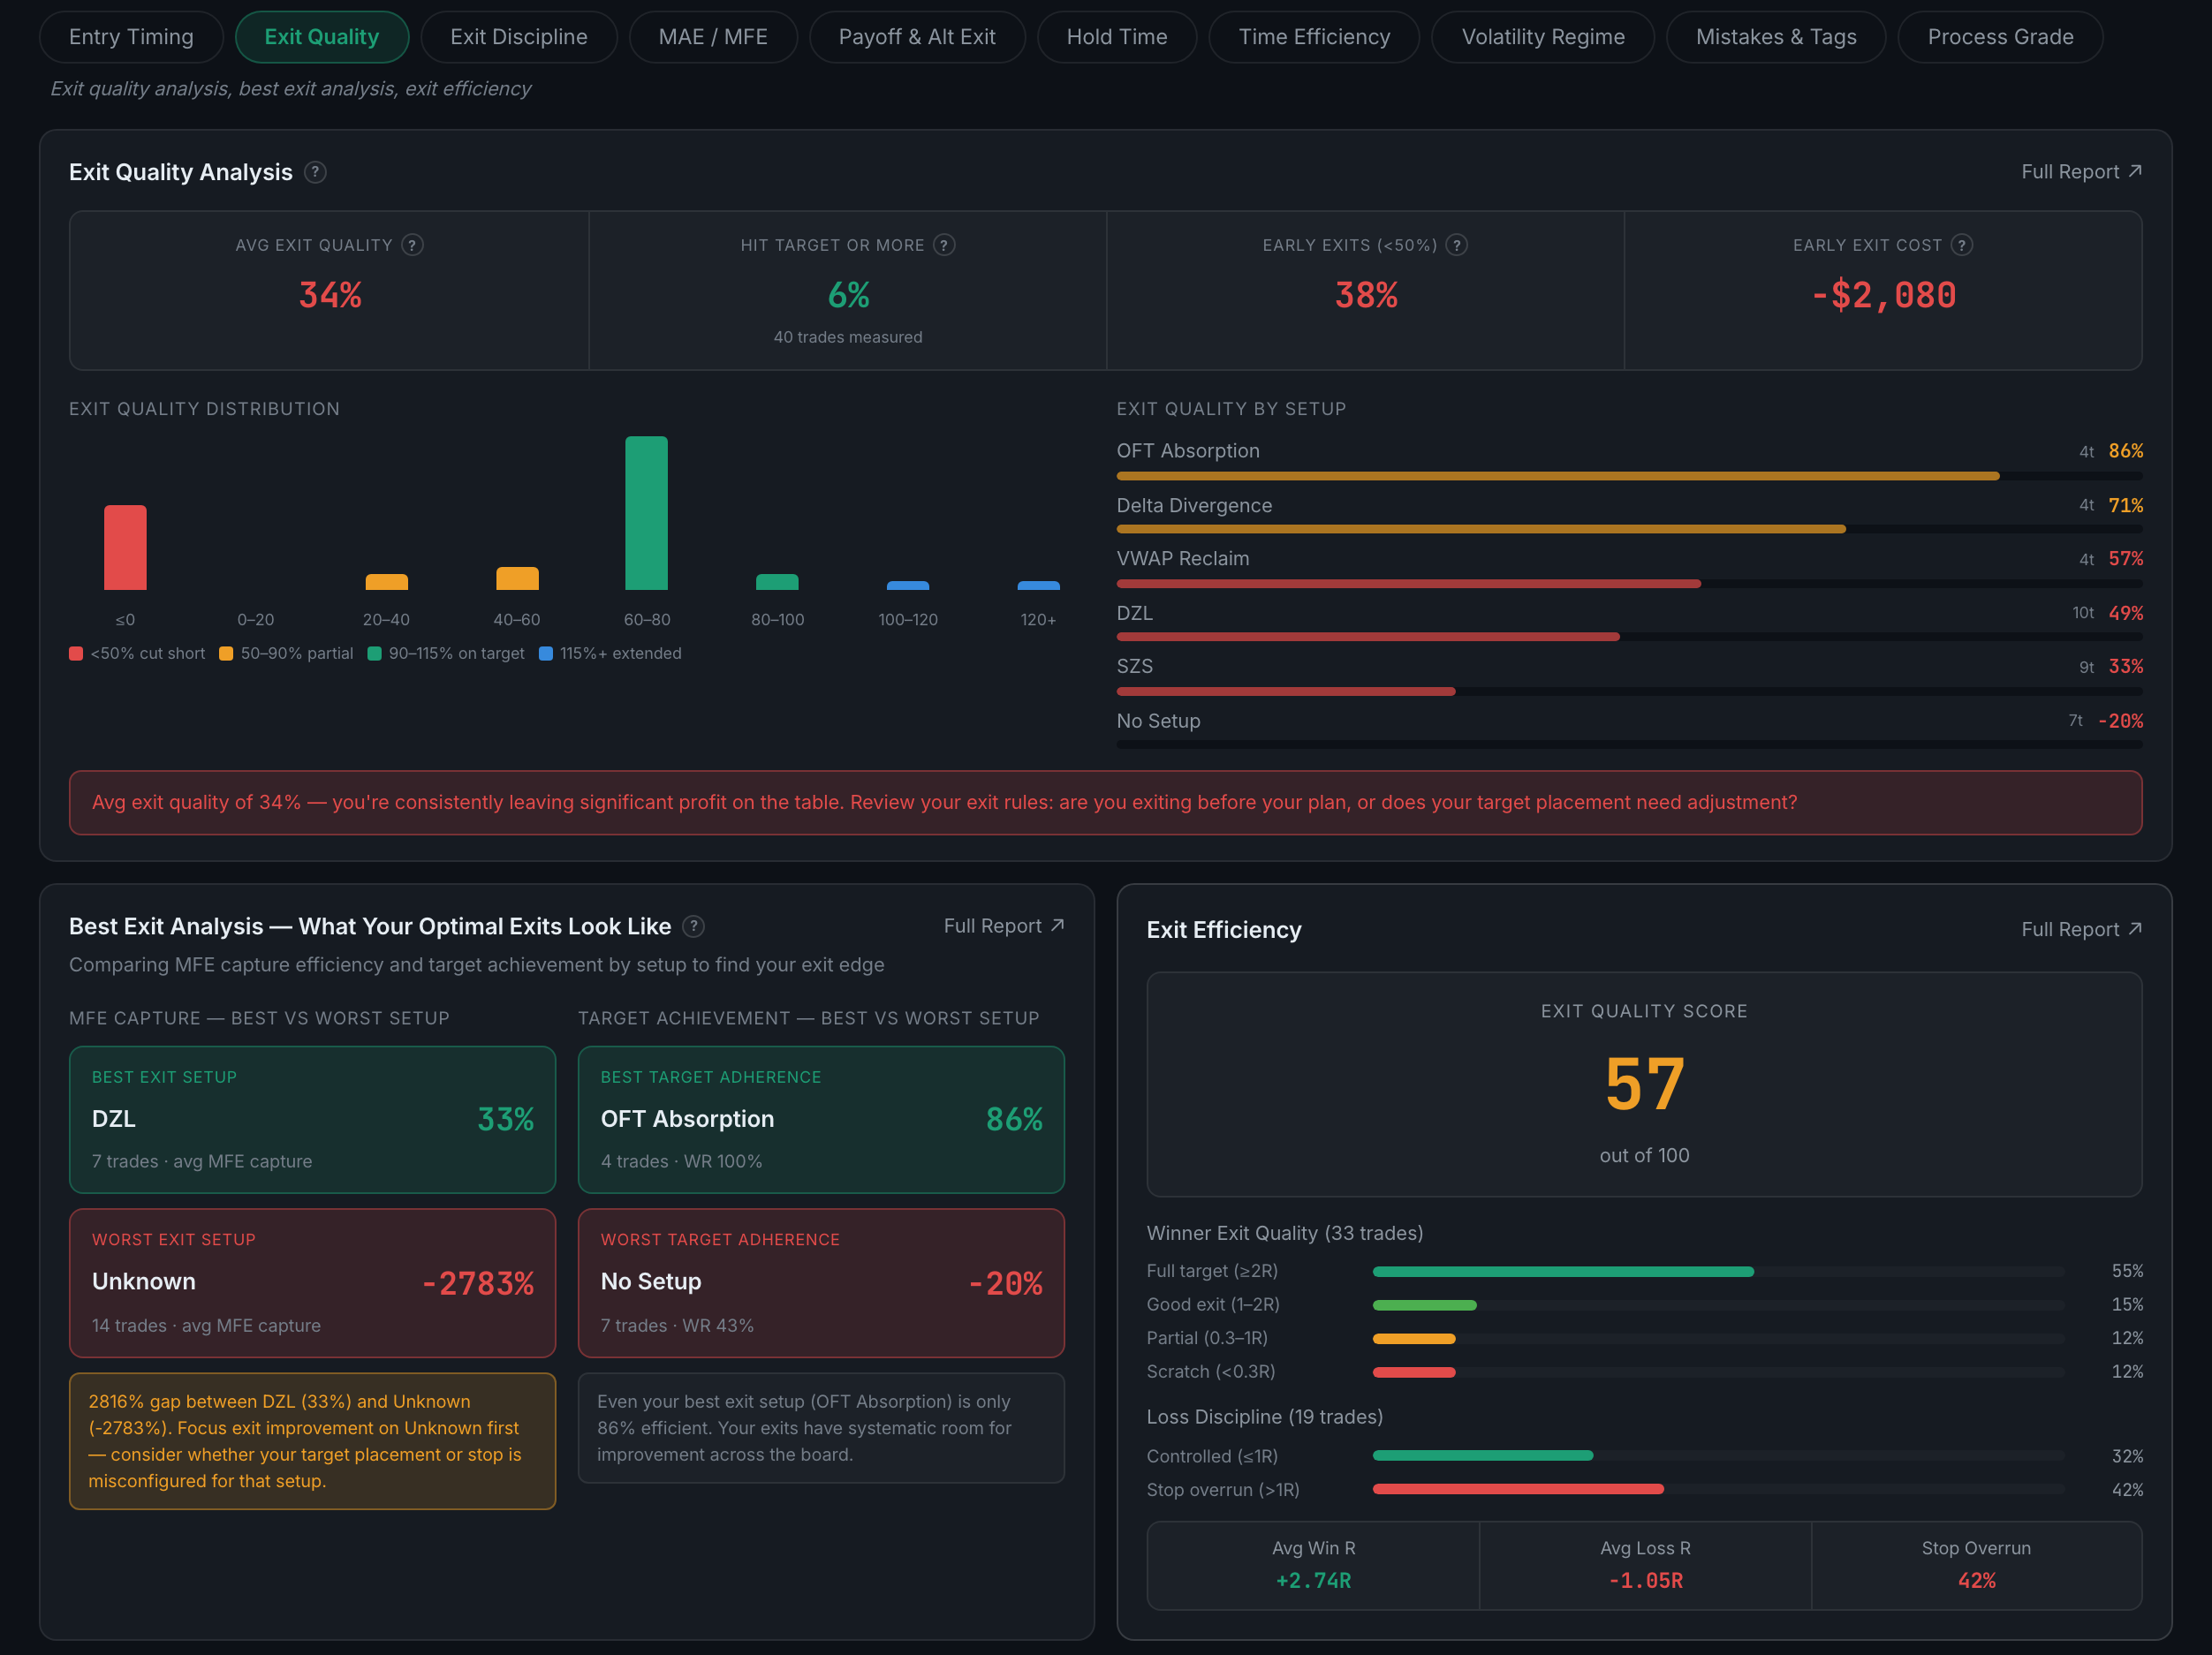The width and height of the screenshot is (2212, 1655).
Task: Switch to the Exit Discipline tab
Action: (x=519, y=37)
